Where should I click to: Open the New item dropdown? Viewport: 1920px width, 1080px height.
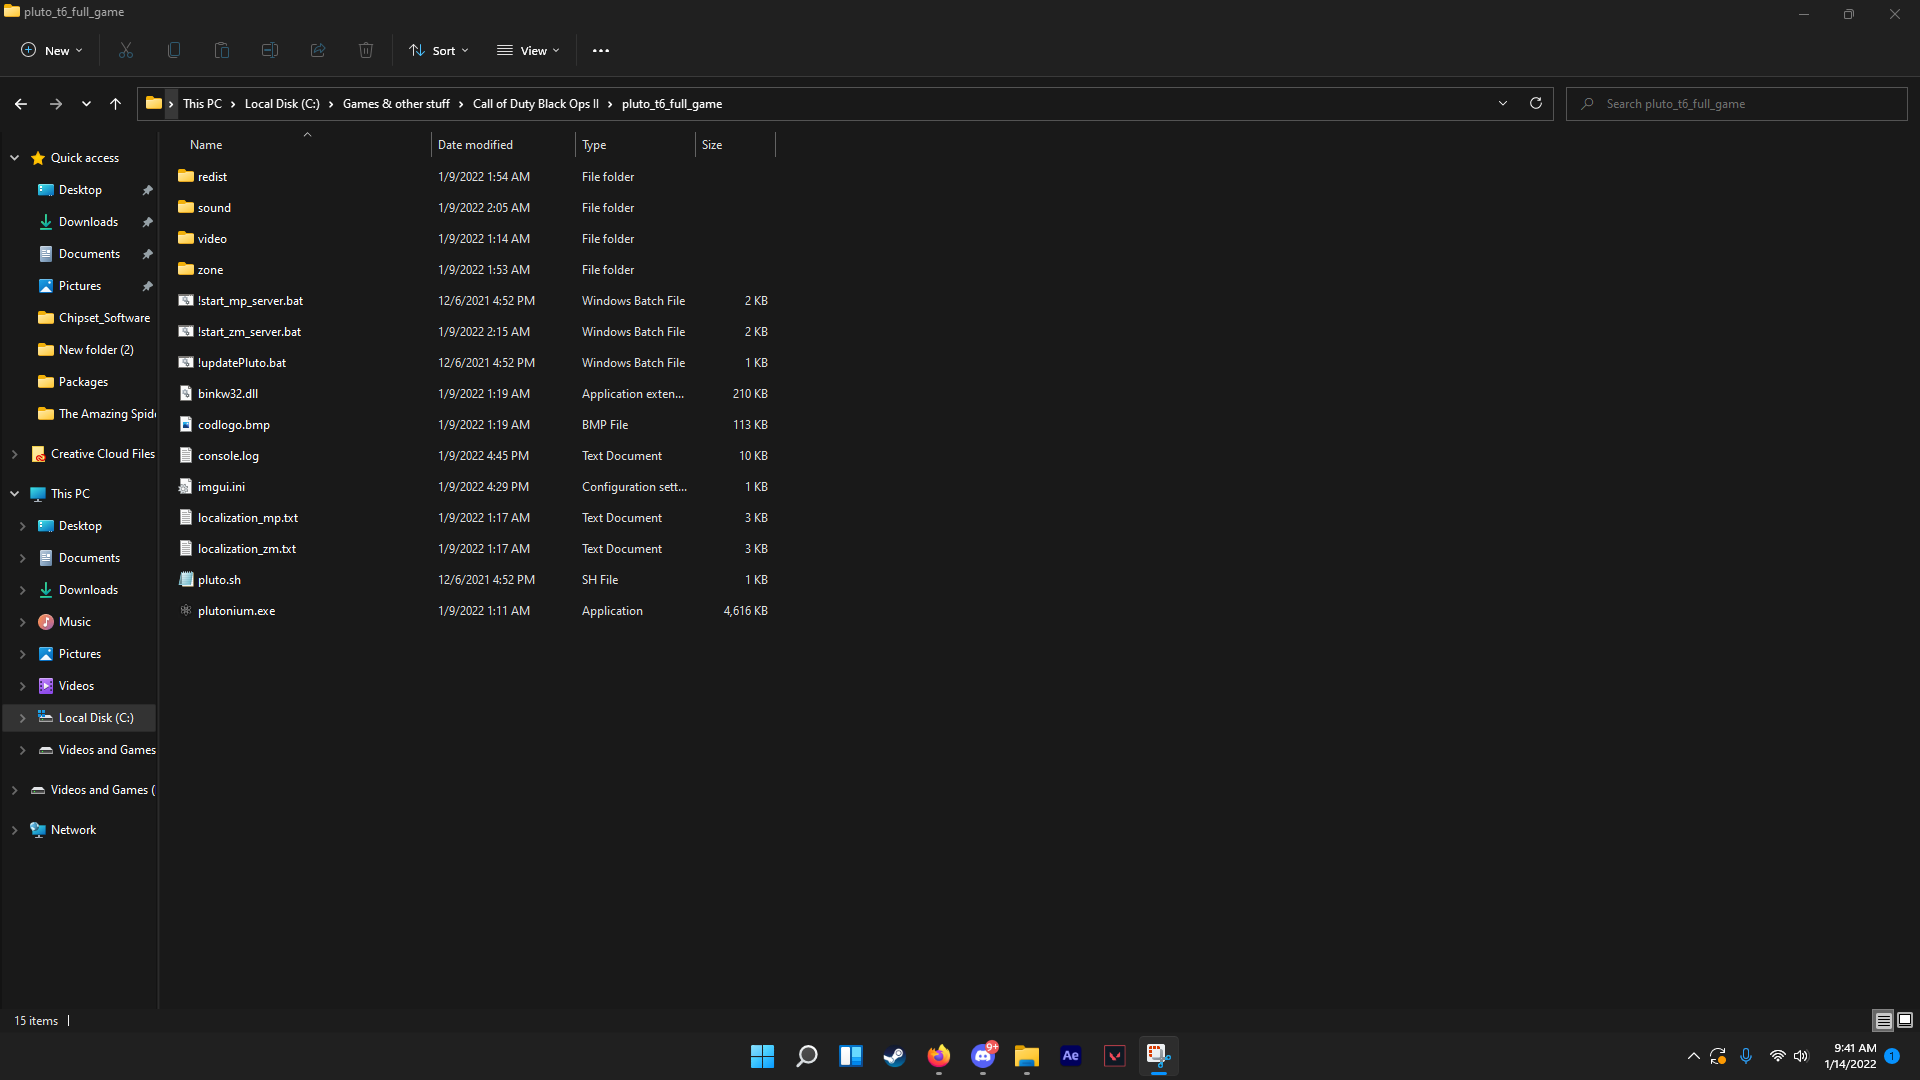pos(52,50)
